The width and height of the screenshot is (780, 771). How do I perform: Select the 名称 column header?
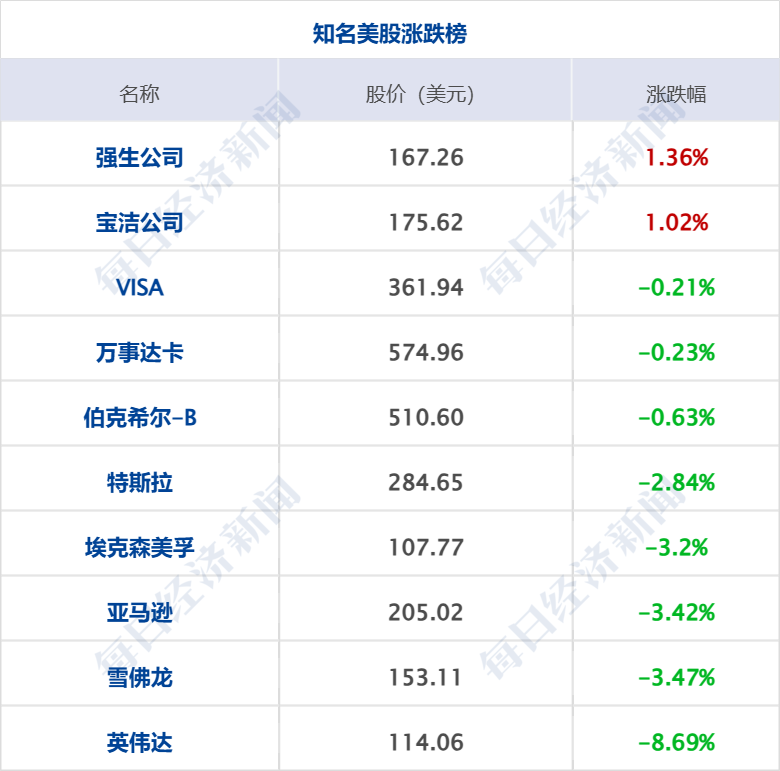139,94
